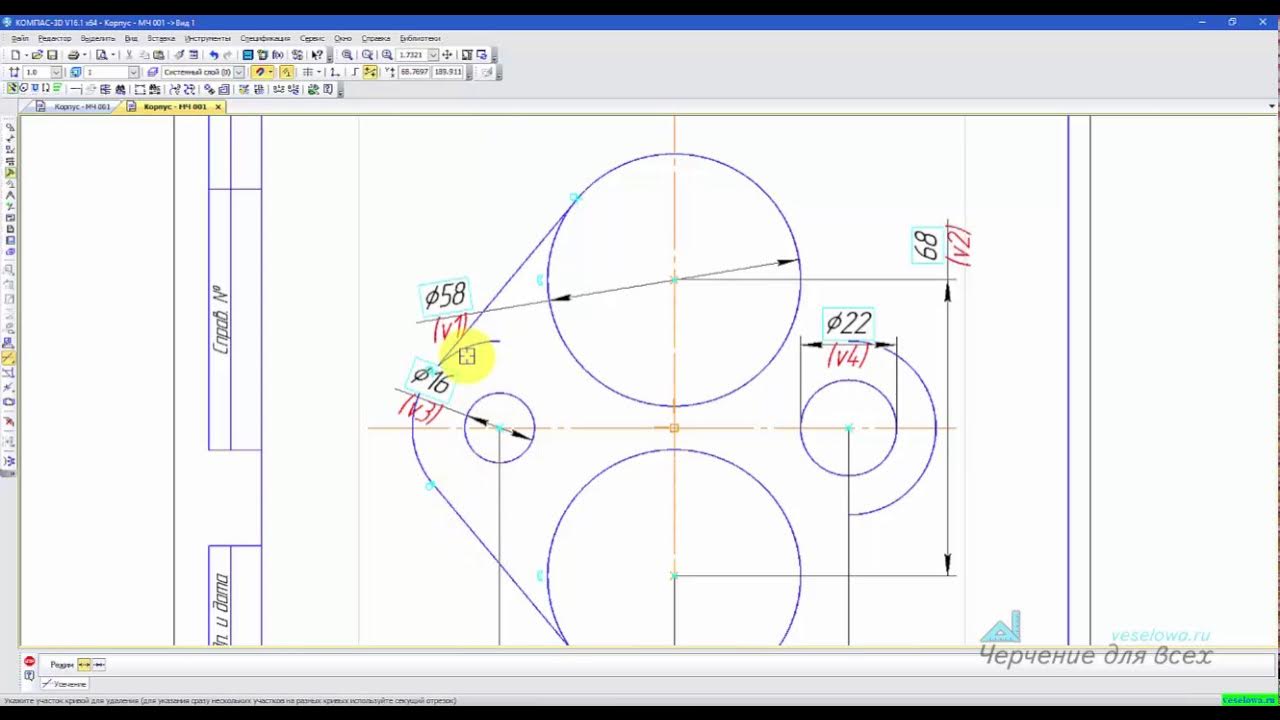The image size is (1280, 720).
Task: Click the view state icon beside view number
Action: pos(75,72)
